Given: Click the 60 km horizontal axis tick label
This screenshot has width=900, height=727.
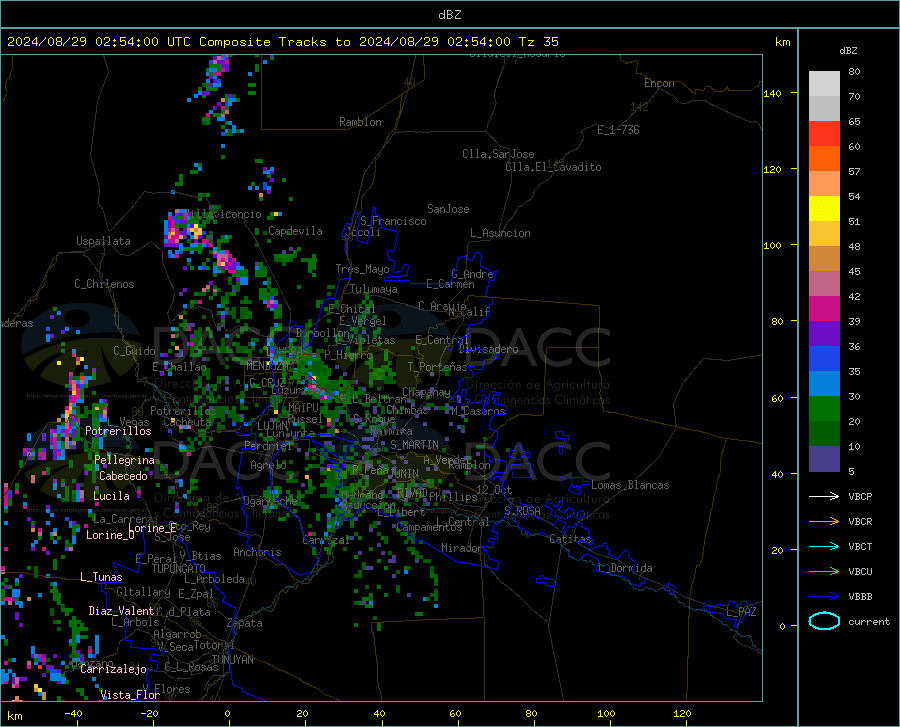Looking at the screenshot, I should click(x=455, y=714).
